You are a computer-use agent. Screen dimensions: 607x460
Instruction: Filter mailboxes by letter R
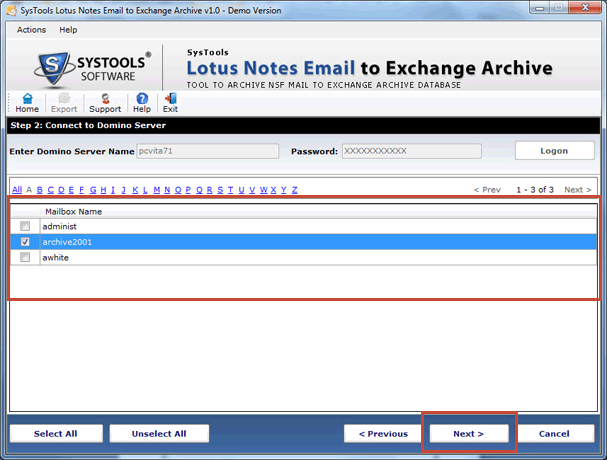point(209,190)
